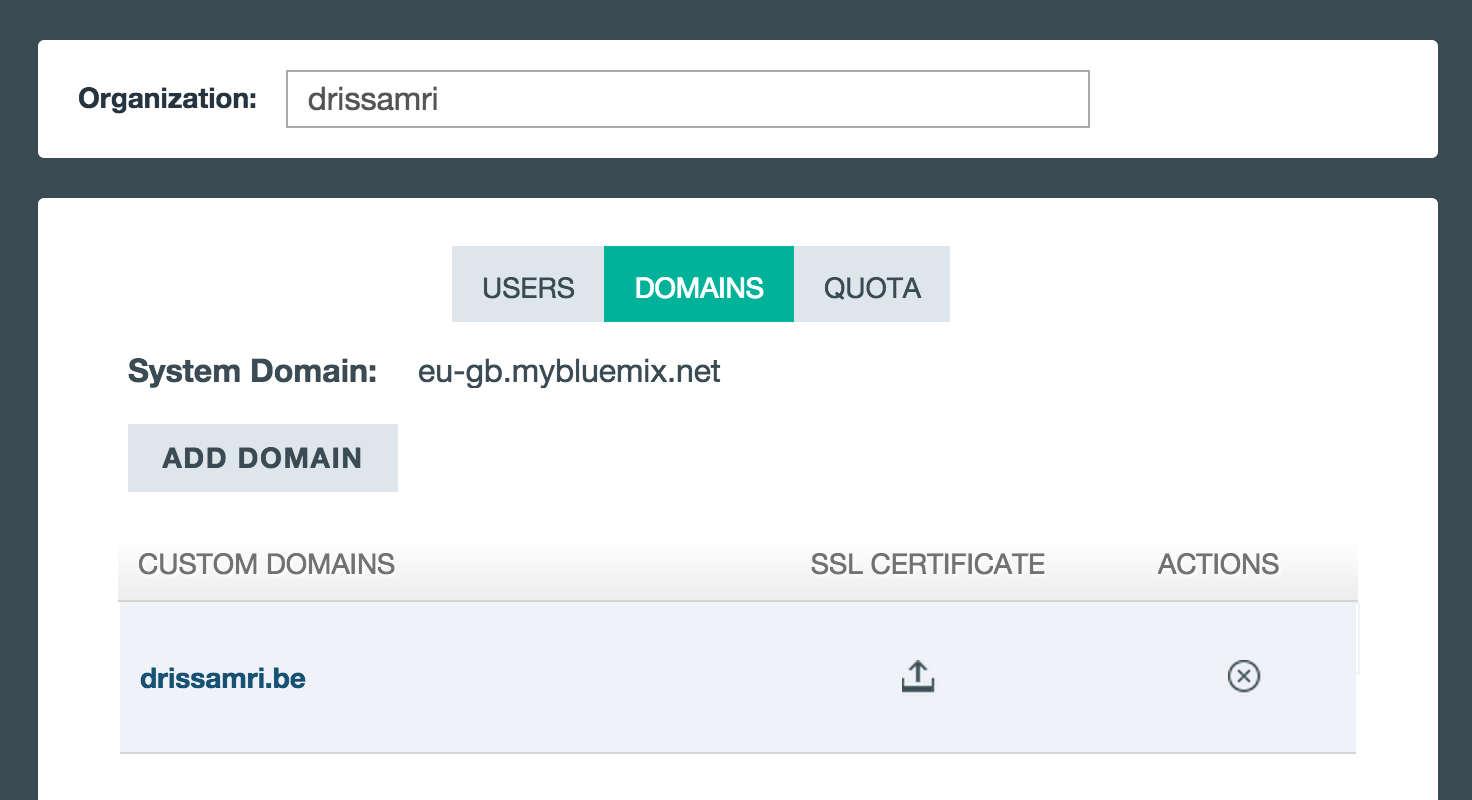Click the drissamri text inside the Organization box
This screenshot has height=800, width=1472.
pyautogui.click(x=373, y=99)
